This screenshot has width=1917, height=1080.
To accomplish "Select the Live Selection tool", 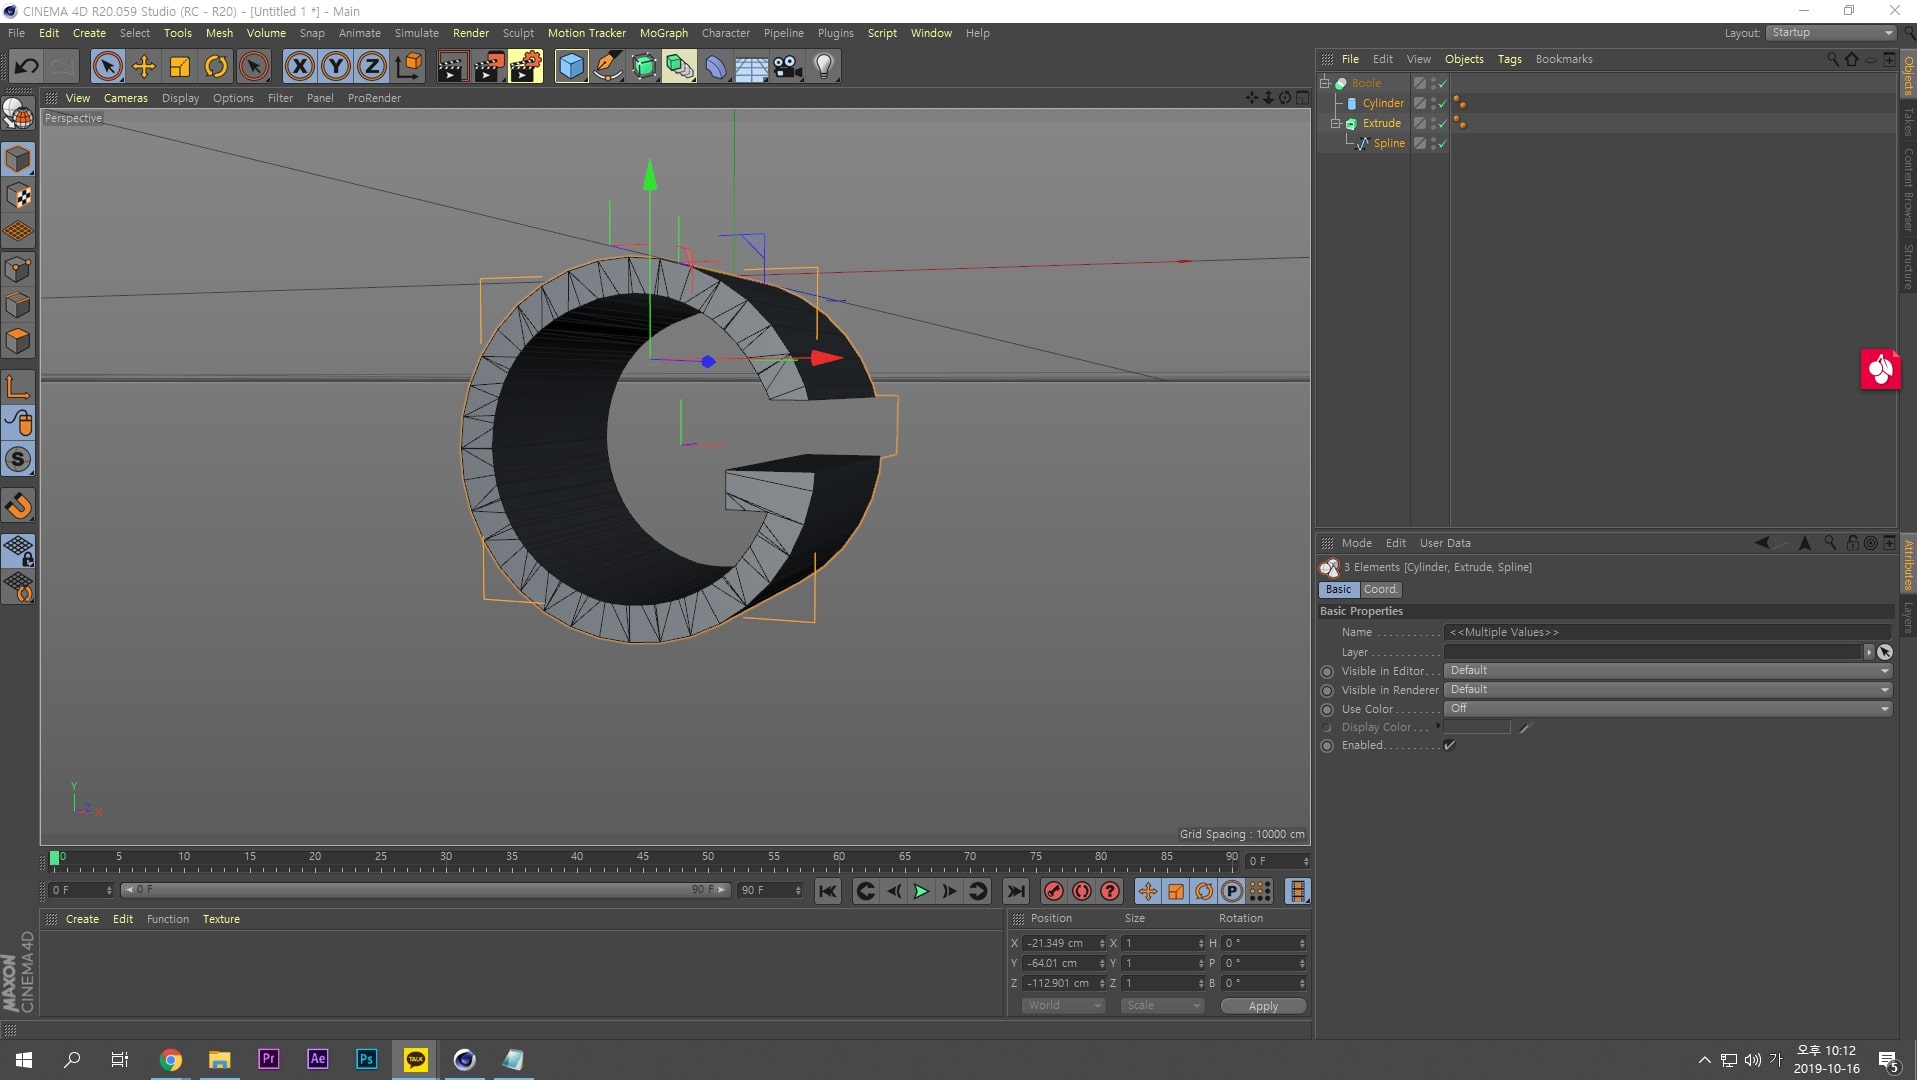I will [107, 67].
